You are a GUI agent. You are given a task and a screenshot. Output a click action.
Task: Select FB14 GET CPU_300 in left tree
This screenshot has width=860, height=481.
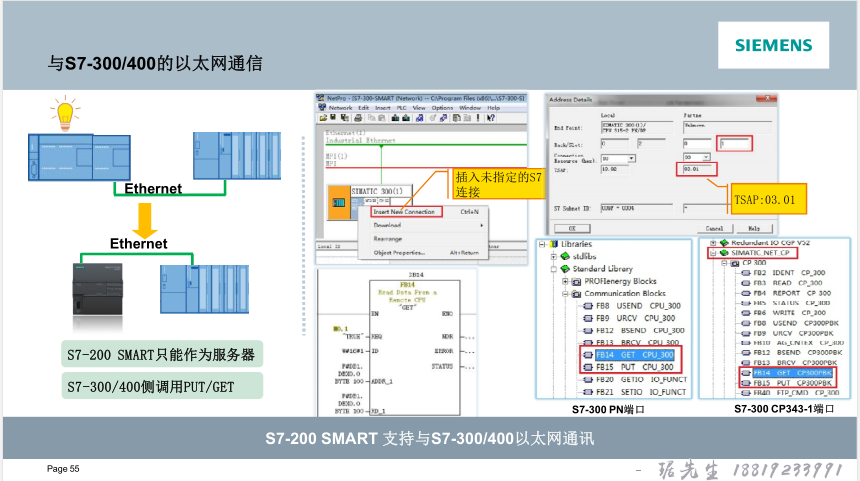(x=633, y=355)
